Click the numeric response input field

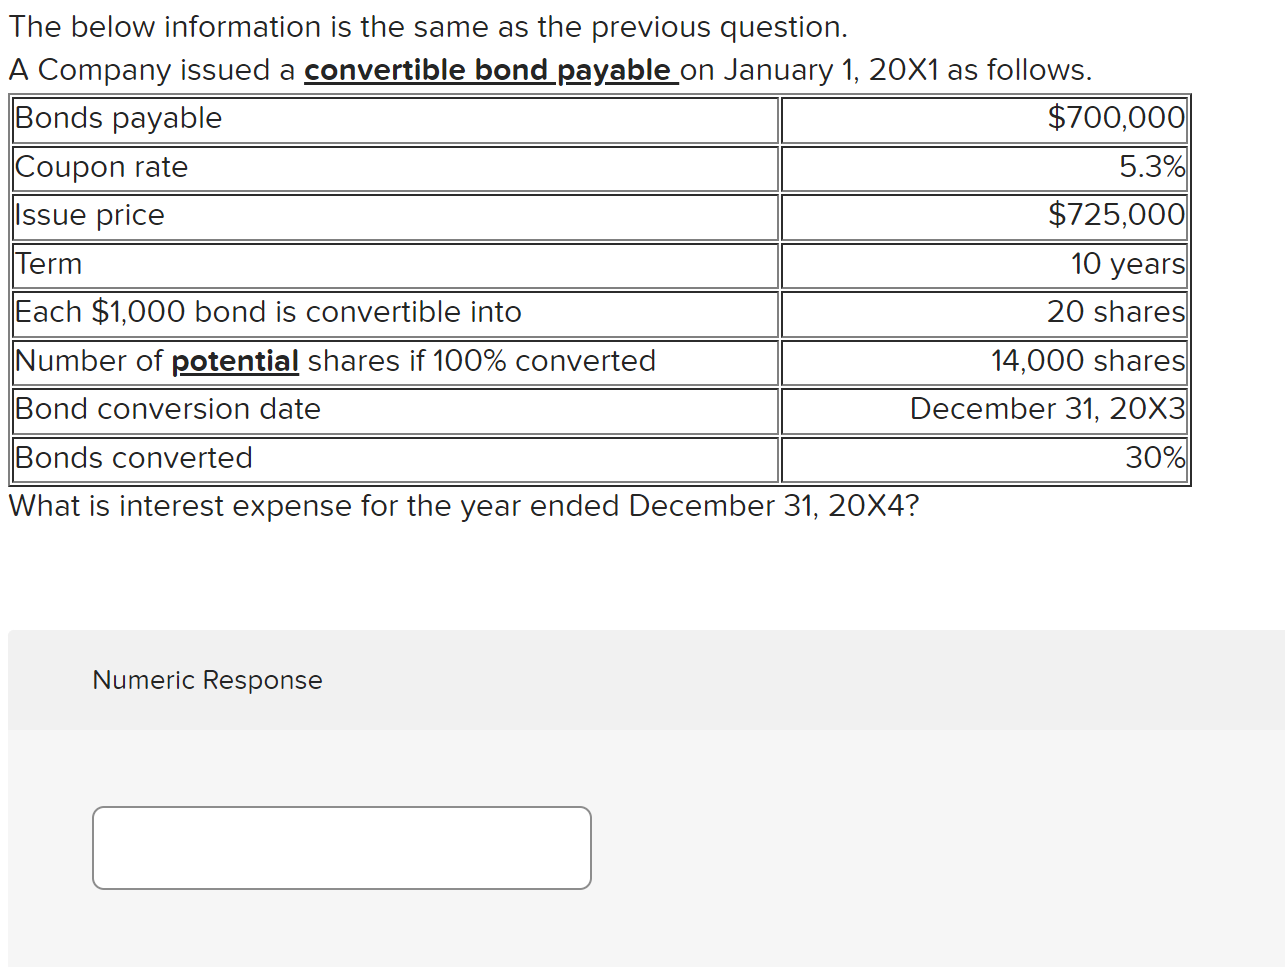point(341,847)
